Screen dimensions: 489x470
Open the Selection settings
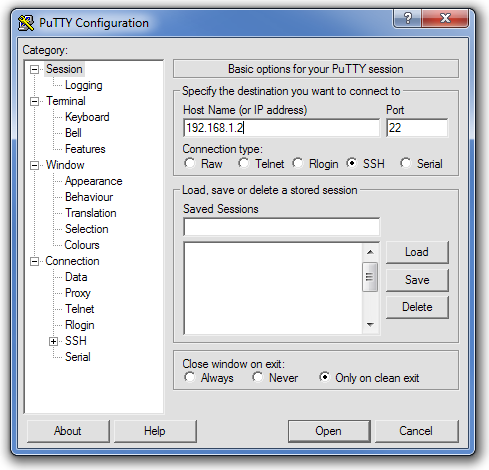pos(87,229)
